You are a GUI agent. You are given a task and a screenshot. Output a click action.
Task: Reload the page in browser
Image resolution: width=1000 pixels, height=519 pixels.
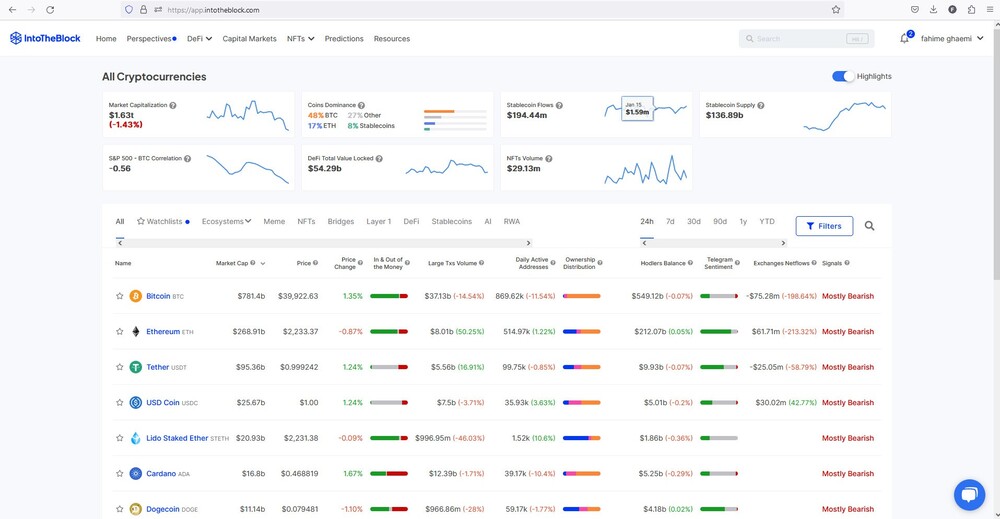pyautogui.click(x=50, y=10)
